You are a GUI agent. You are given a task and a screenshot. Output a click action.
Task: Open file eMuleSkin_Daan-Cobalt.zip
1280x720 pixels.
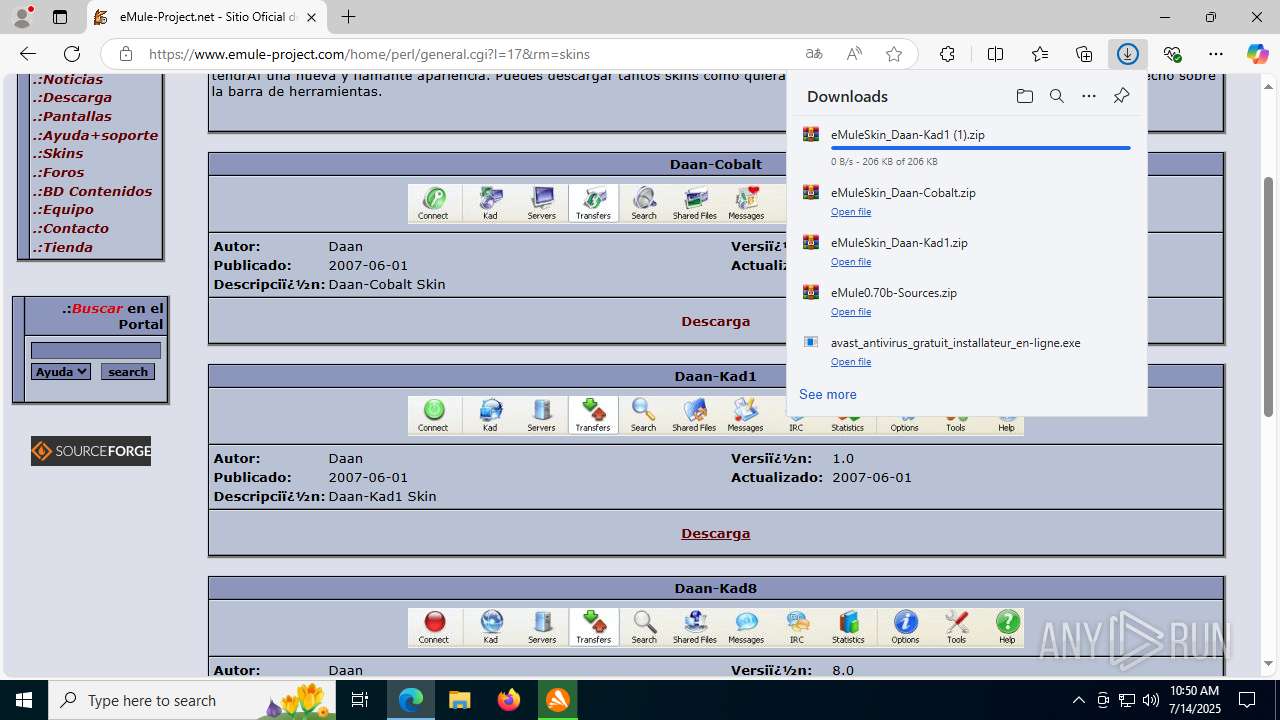851,212
